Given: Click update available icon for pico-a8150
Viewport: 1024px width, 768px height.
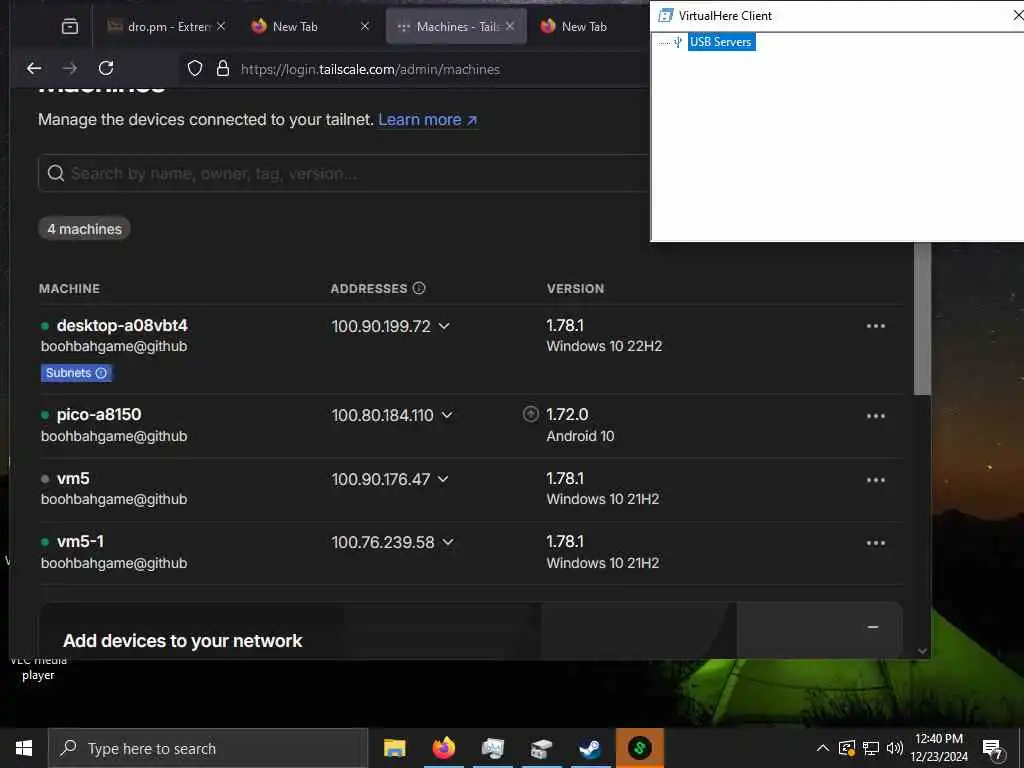Looking at the screenshot, I should coord(531,414).
